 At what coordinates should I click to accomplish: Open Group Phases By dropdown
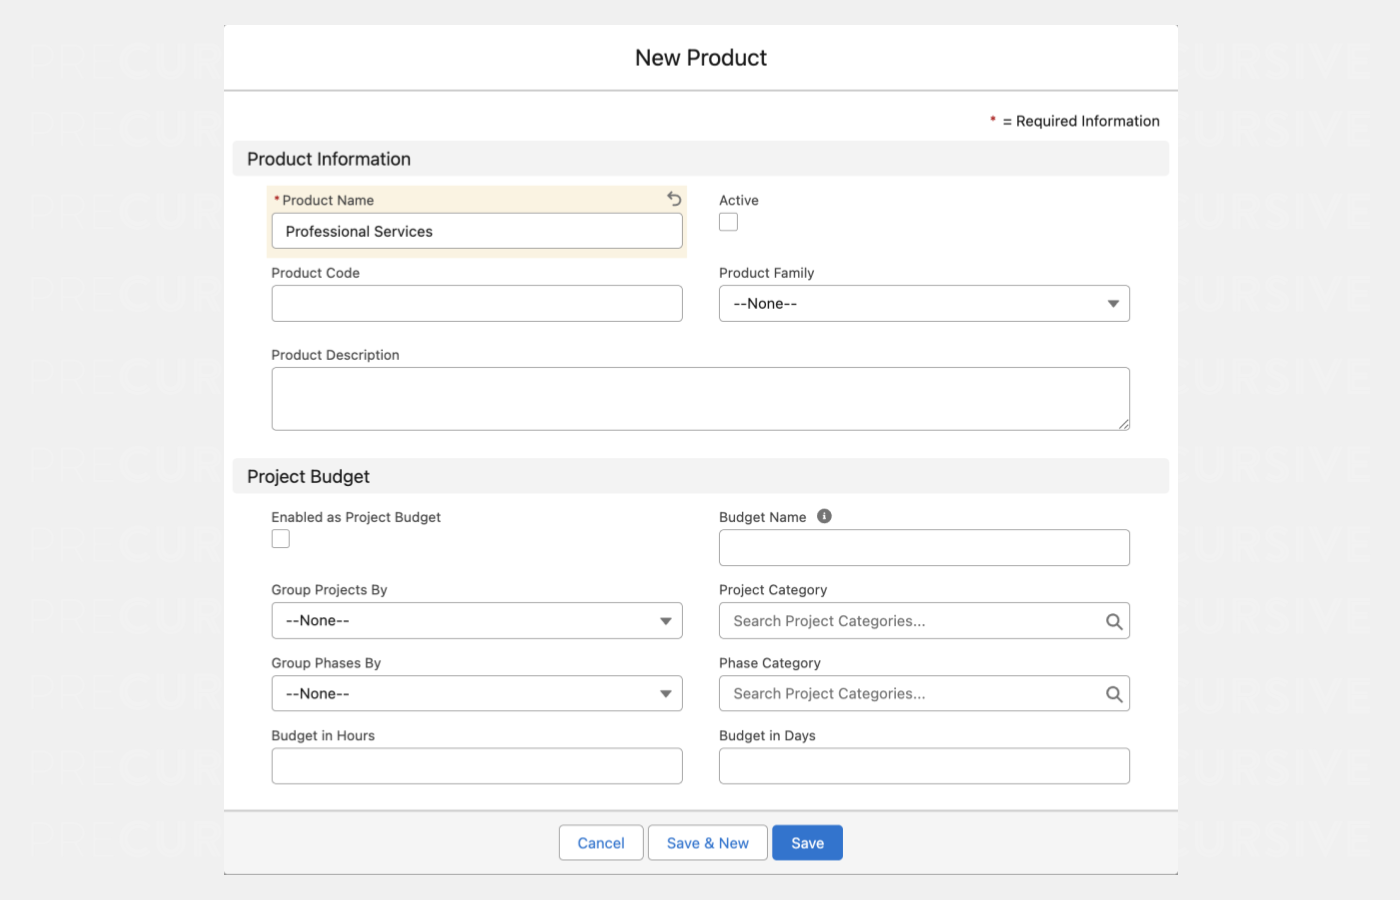tap(476, 694)
